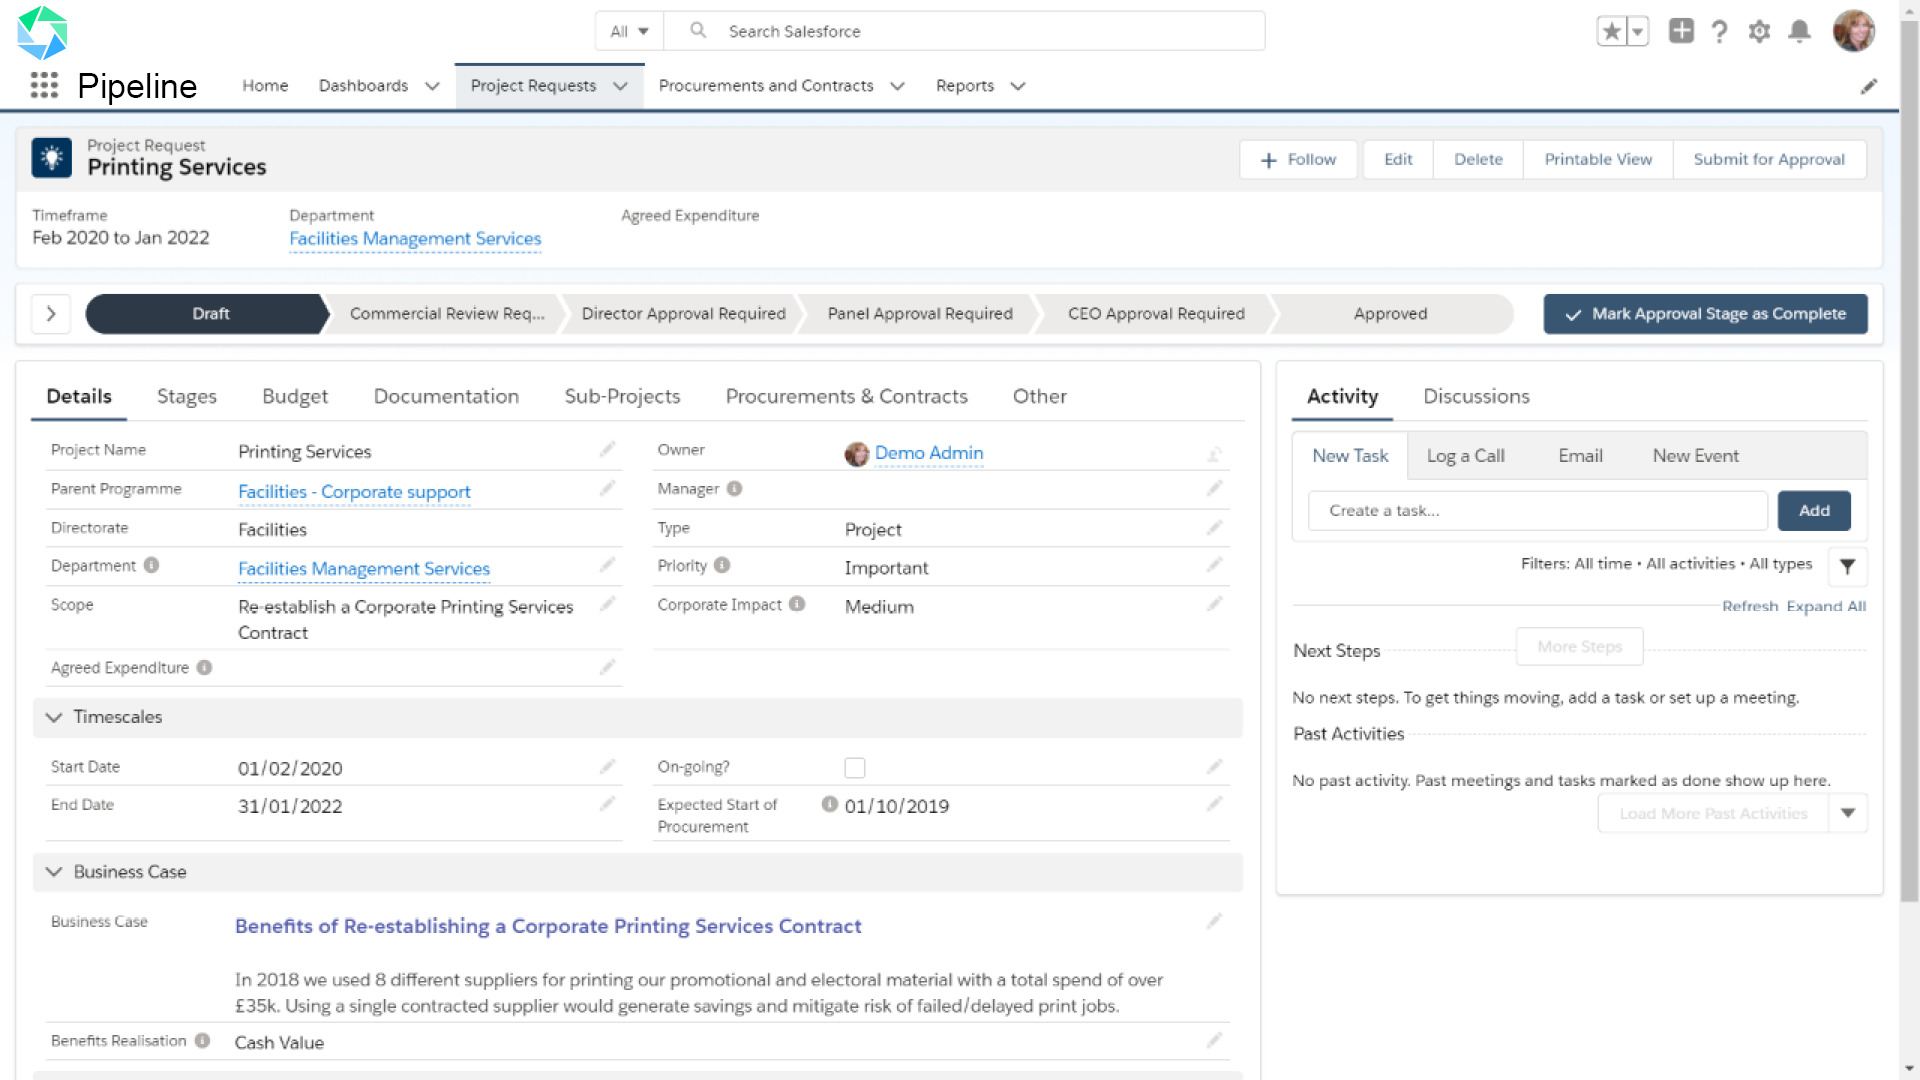Switch to the Stages tab
The width and height of the screenshot is (1920, 1080).
pos(187,396)
